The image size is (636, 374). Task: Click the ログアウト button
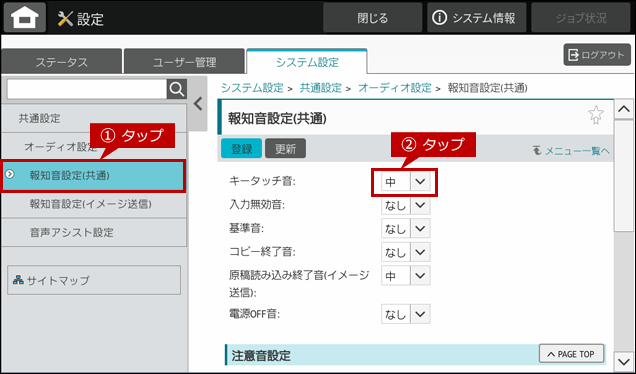[597, 55]
